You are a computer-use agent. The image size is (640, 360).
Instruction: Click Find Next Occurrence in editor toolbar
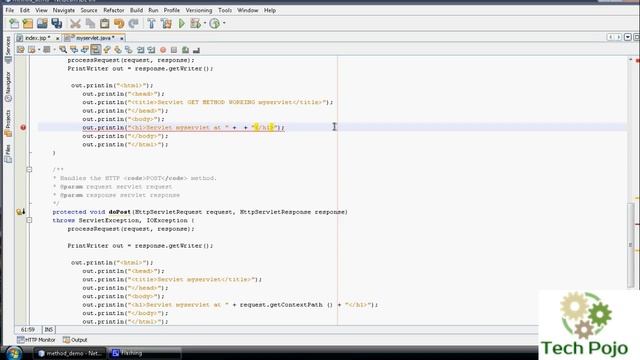pyautogui.click(x=84, y=50)
